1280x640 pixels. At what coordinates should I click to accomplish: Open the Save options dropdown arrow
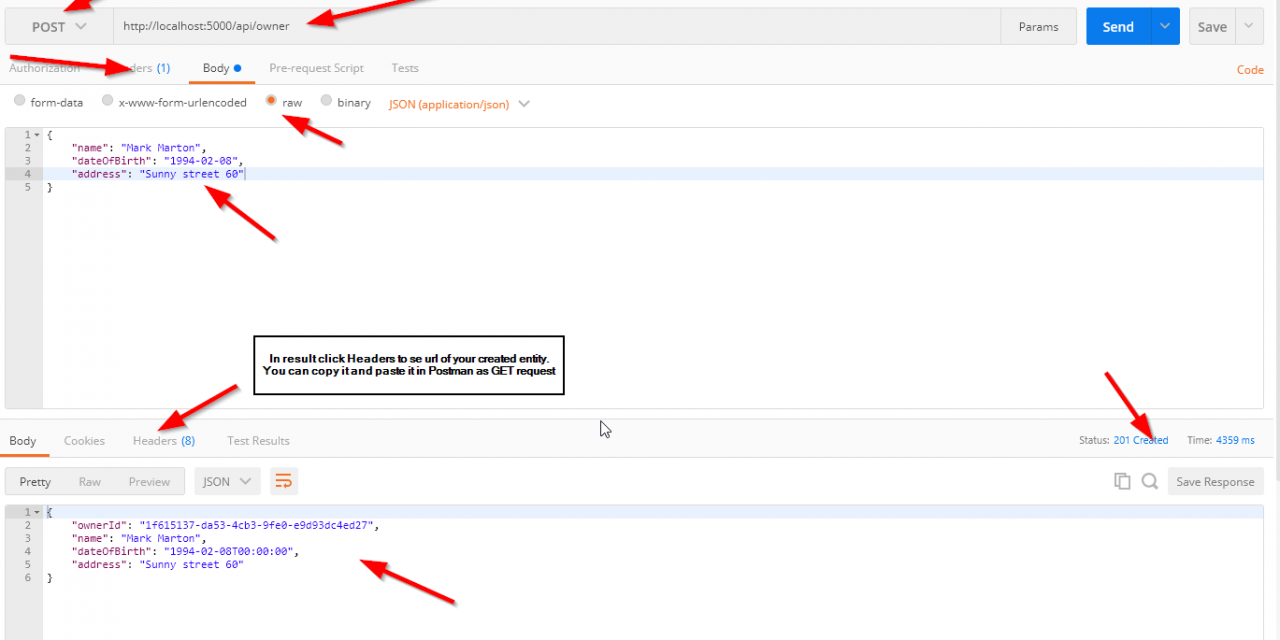pos(1249,27)
